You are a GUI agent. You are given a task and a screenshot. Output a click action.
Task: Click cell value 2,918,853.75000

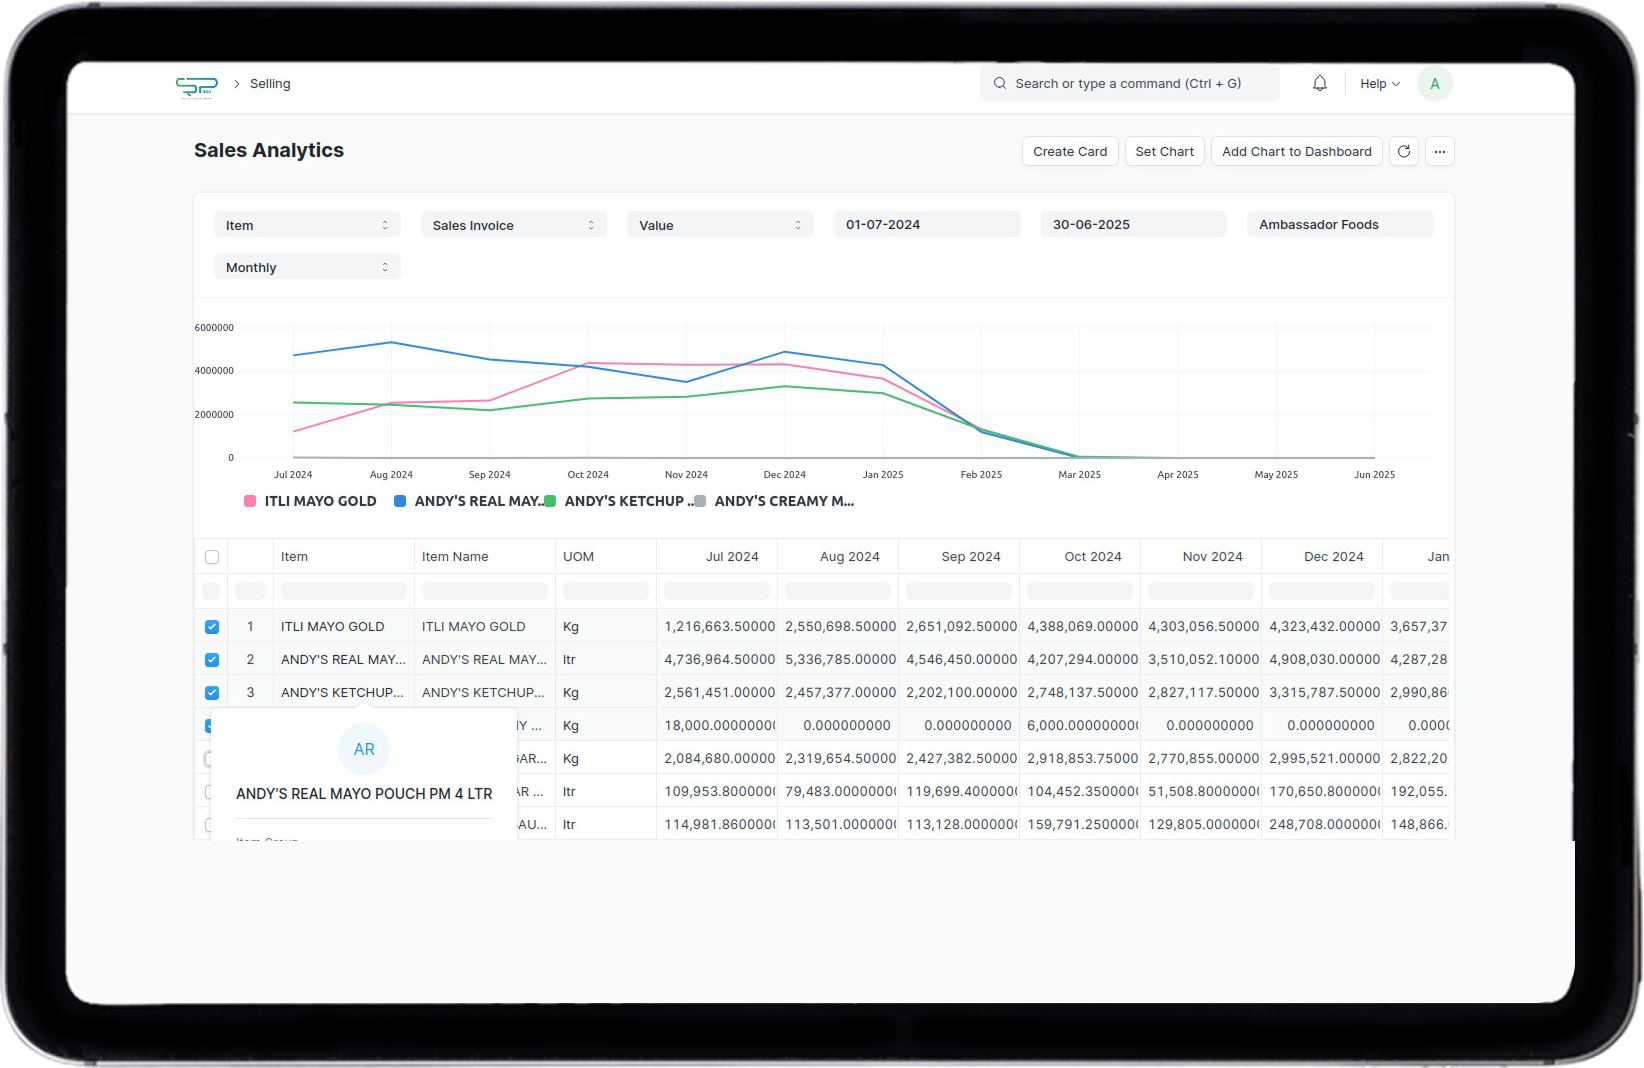(1082, 759)
